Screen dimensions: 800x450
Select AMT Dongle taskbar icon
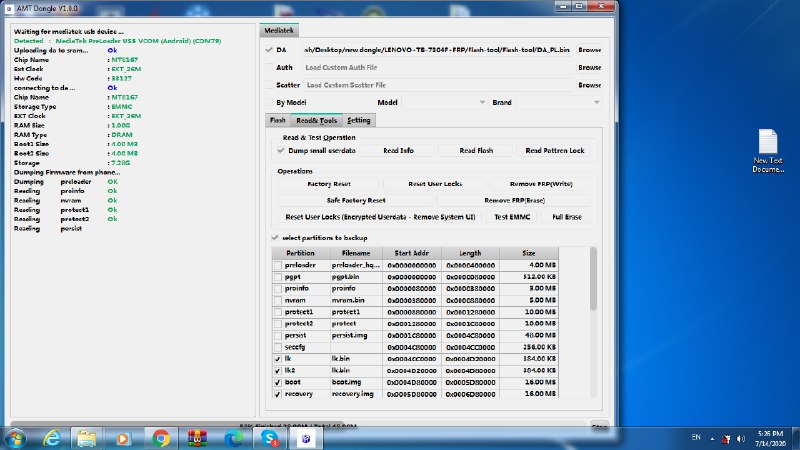(306, 438)
